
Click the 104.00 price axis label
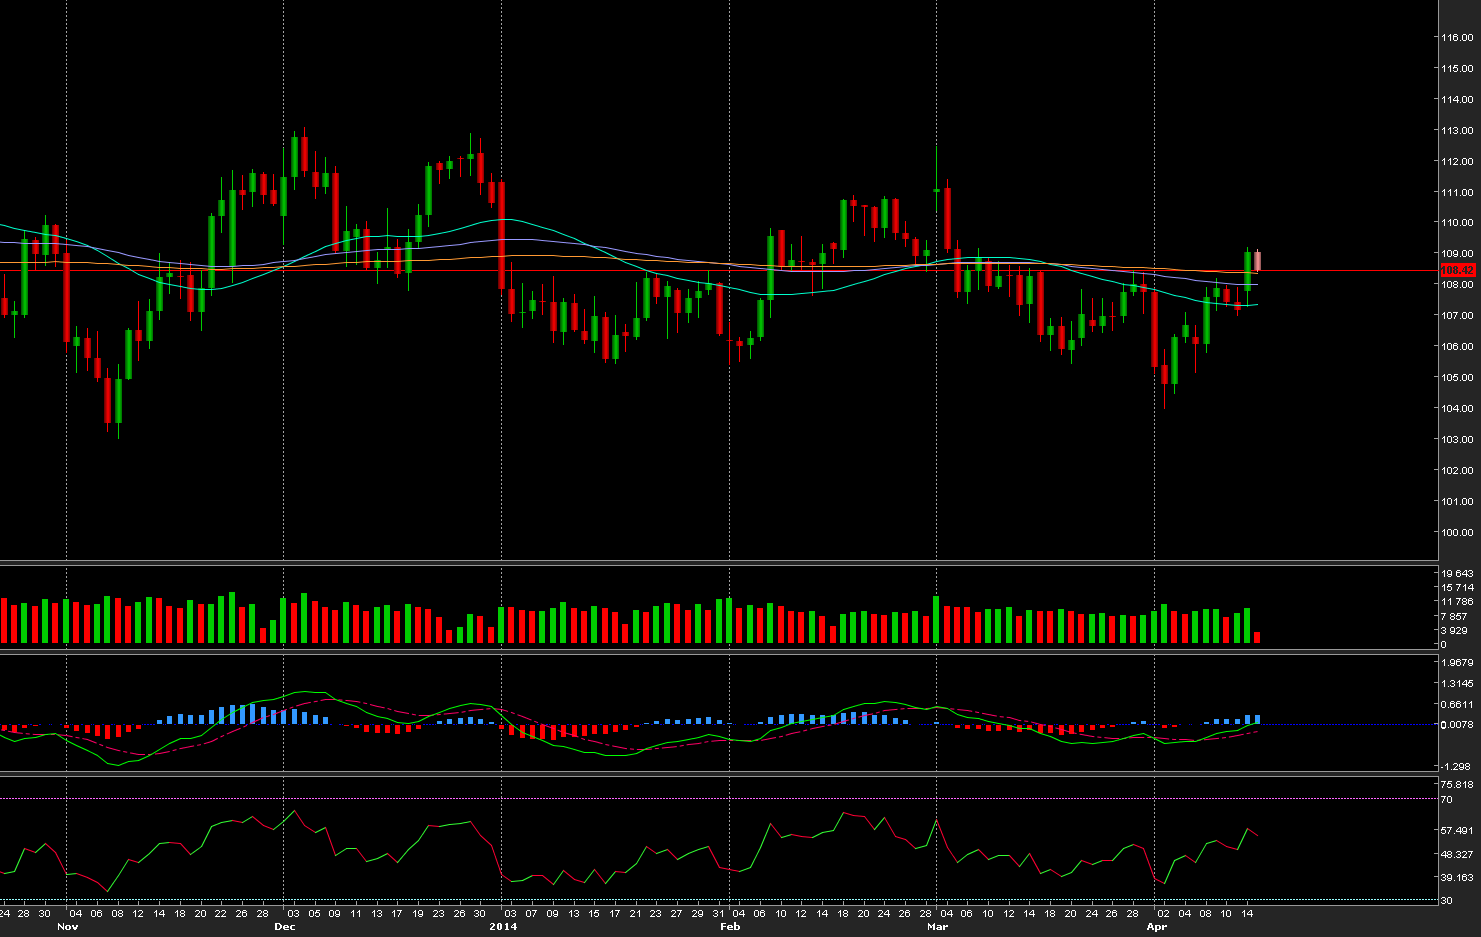(x=1457, y=408)
